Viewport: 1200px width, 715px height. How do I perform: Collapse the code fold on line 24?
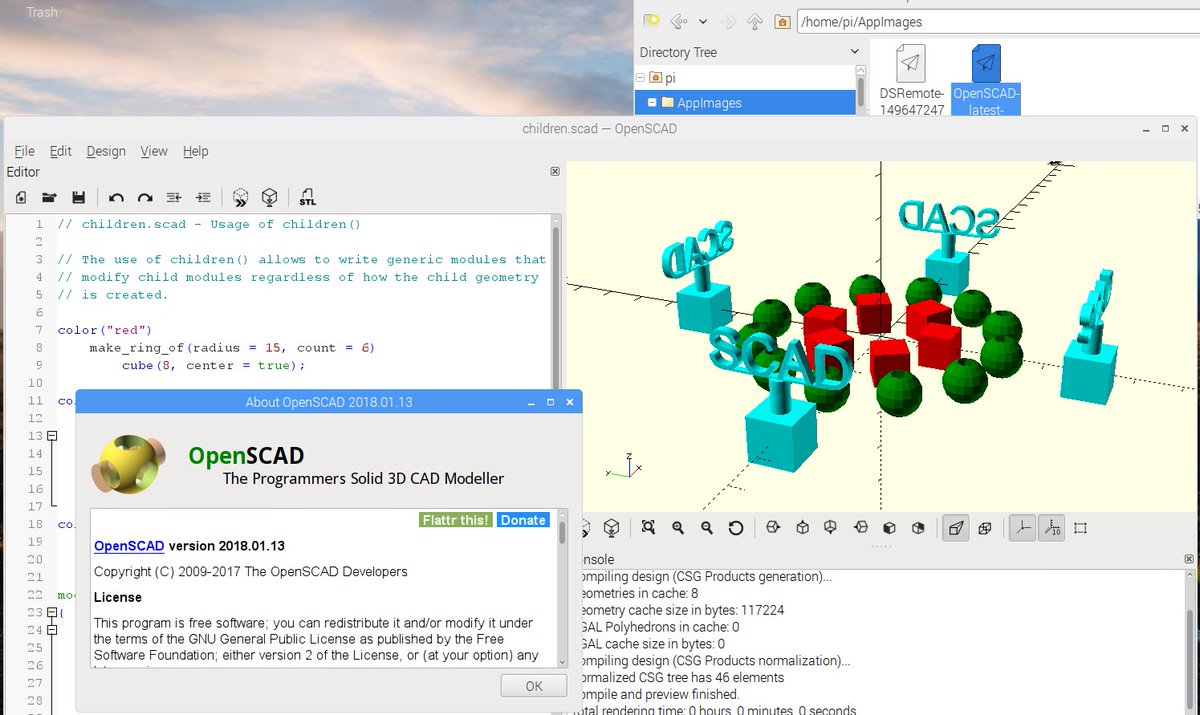[x=53, y=630]
